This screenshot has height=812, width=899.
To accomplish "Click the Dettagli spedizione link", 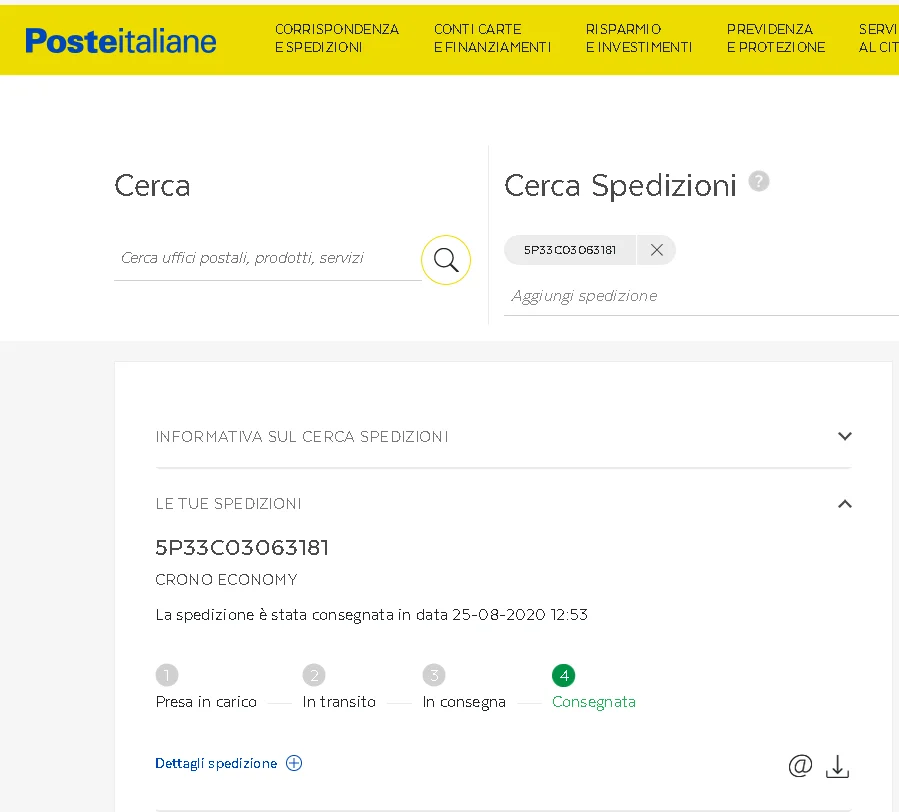I will (x=216, y=763).
